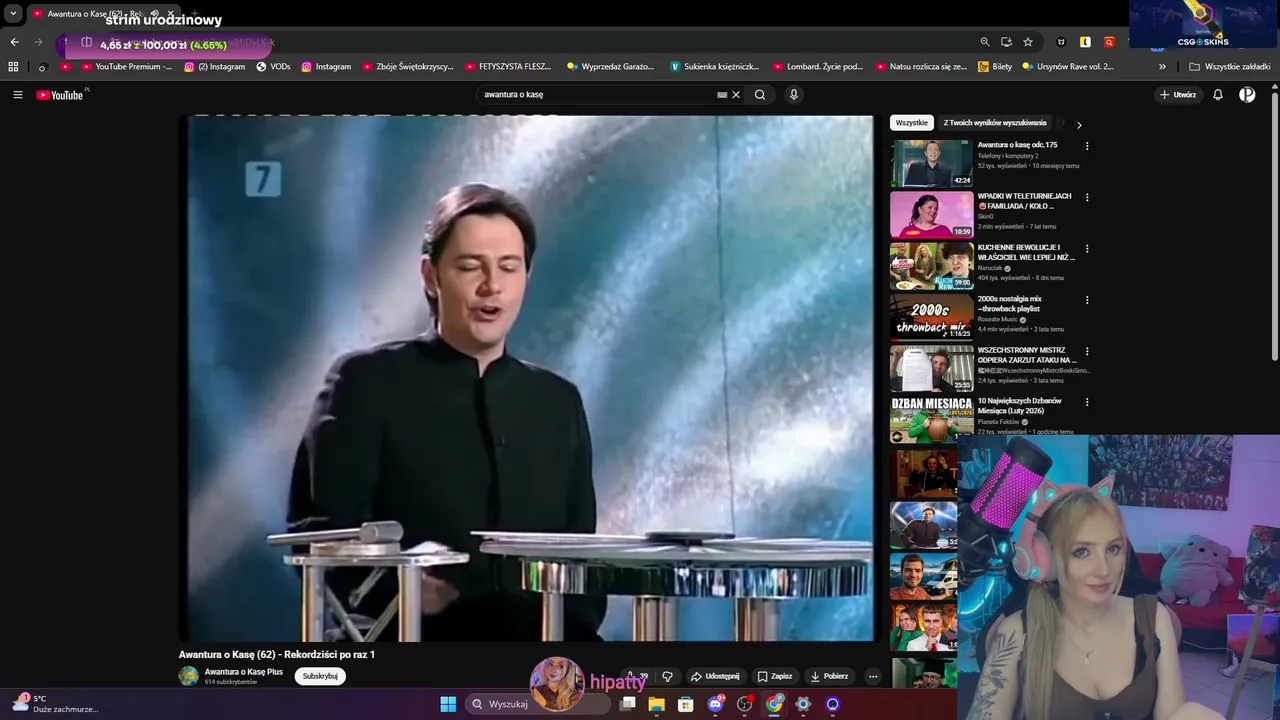Open the Bilety bookmark
This screenshot has height=720, width=1280.
pos(995,67)
